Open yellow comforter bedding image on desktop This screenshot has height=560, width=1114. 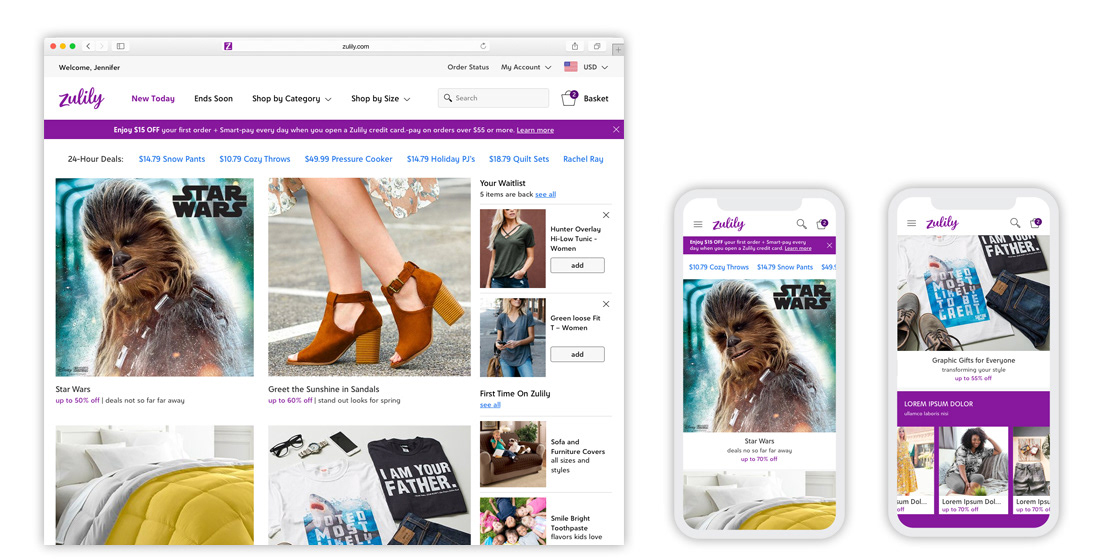pyautogui.click(x=154, y=485)
